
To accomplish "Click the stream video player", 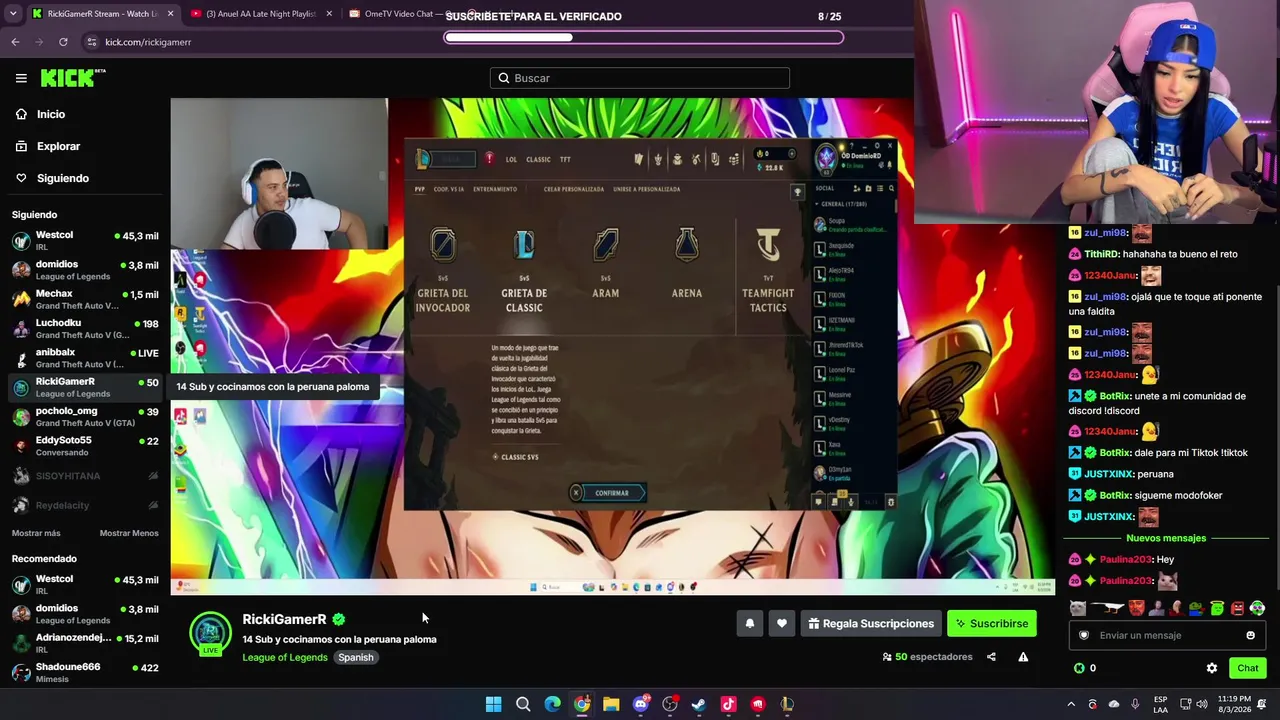I will pos(612,346).
